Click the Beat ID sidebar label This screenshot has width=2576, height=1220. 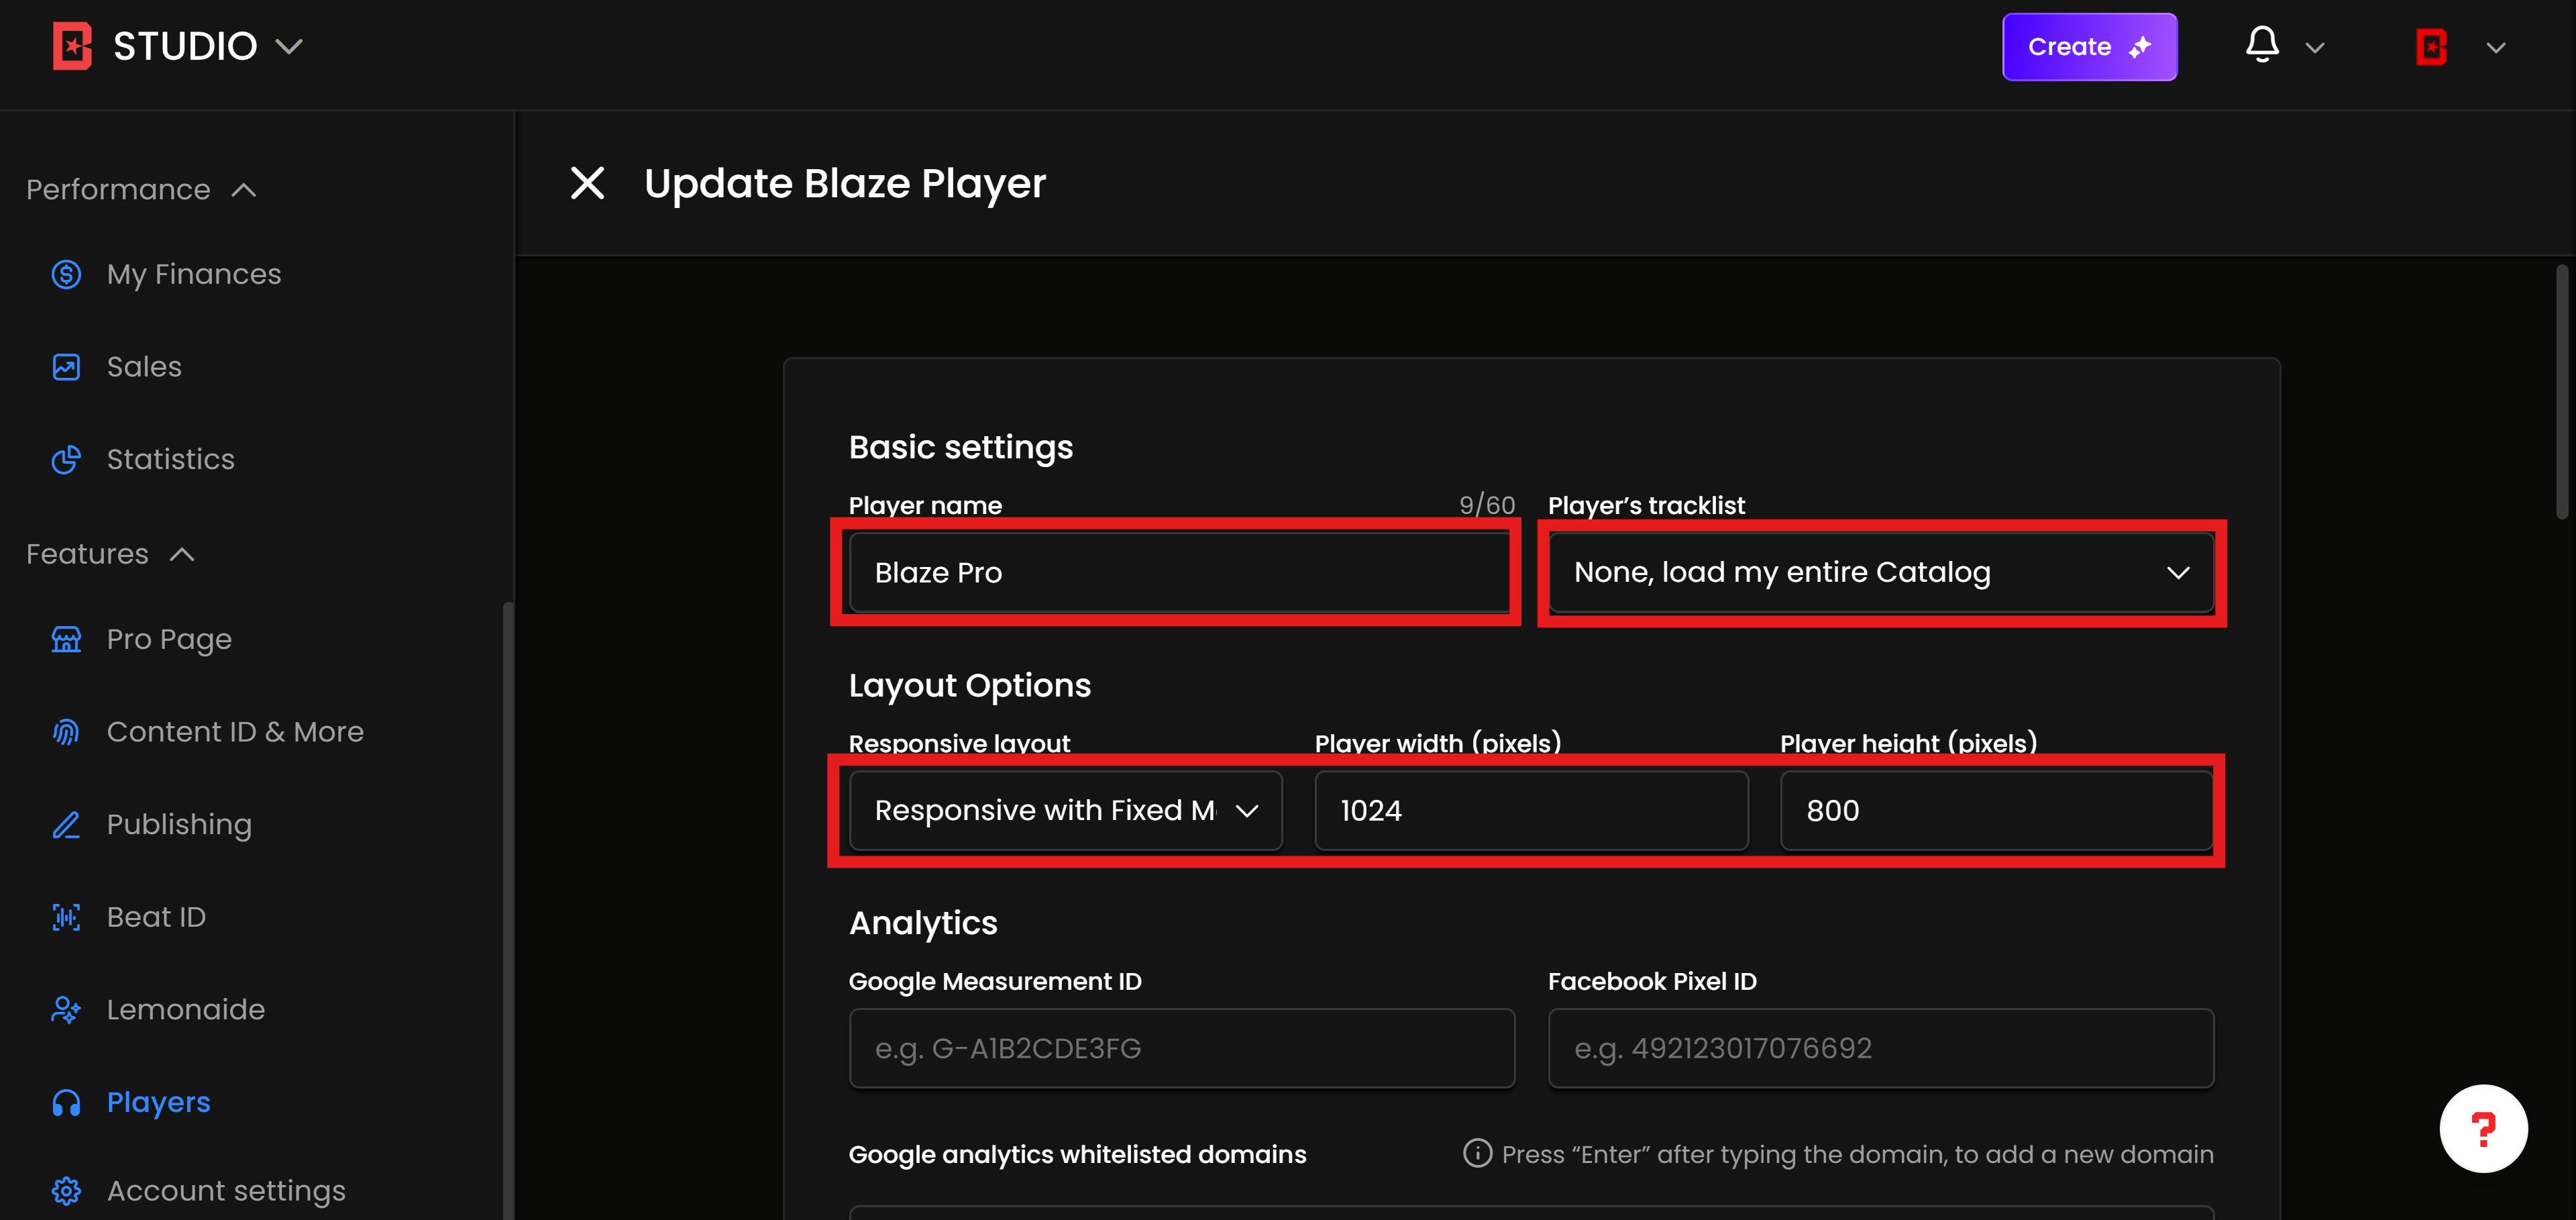156,917
